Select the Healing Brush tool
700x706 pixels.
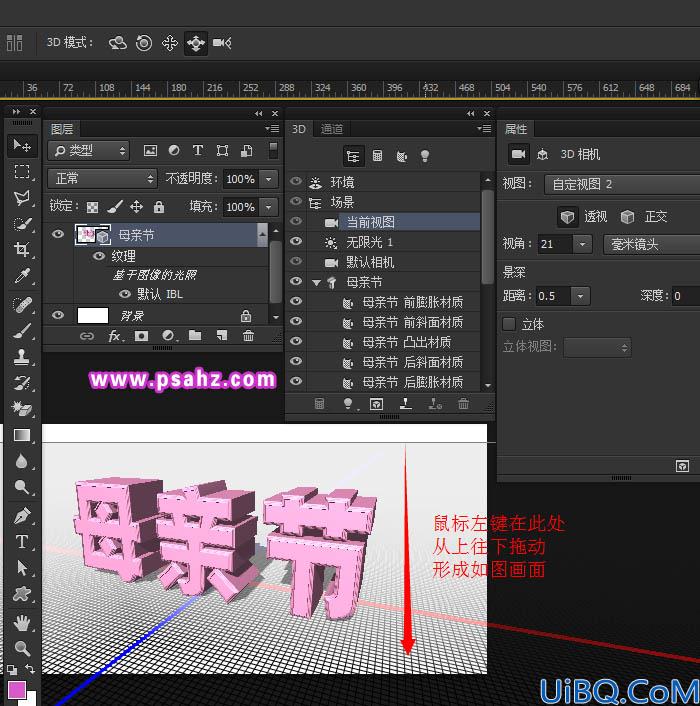coord(22,305)
